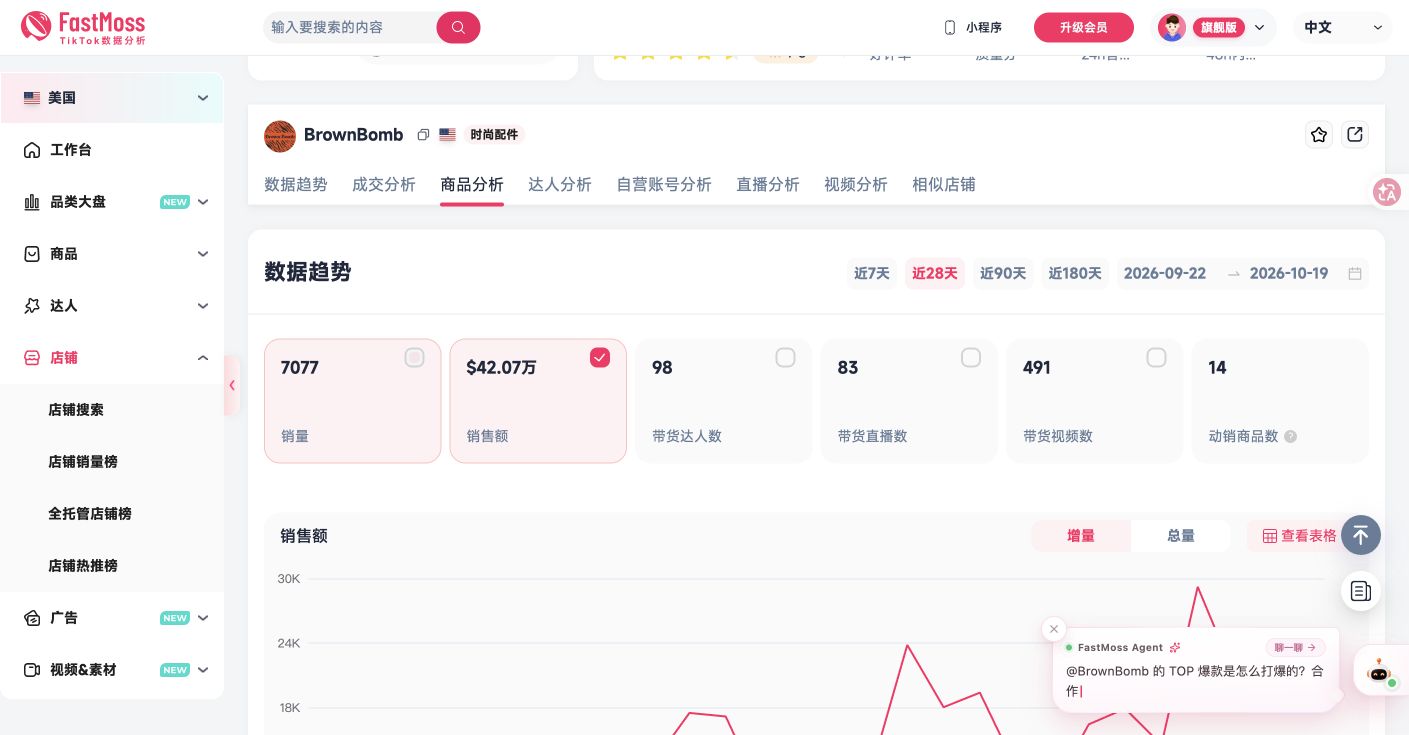Image resolution: width=1409 pixels, height=735 pixels.
Task: Switch to the 成交分析 tab
Action: (384, 185)
